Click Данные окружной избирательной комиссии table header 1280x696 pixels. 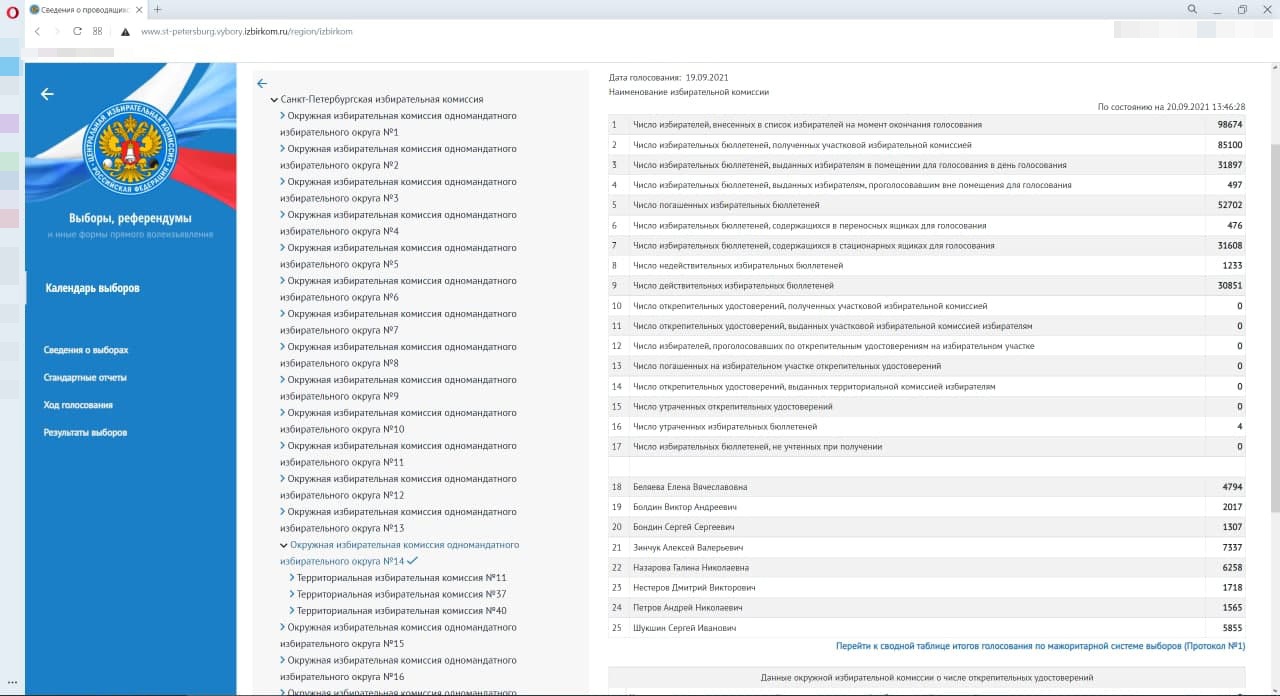click(x=927, y=678)
